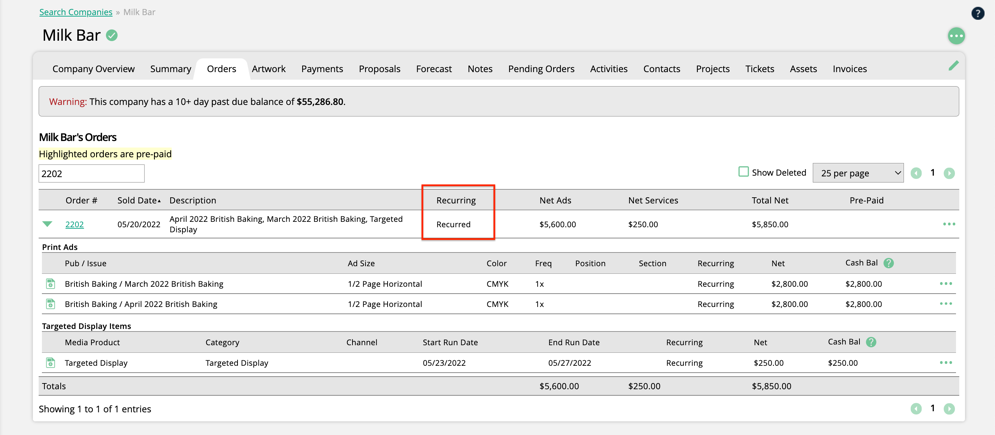The width and height of the screenshot is (995, 435).
Task: Open the Assets tab
Action: point(803,68)
